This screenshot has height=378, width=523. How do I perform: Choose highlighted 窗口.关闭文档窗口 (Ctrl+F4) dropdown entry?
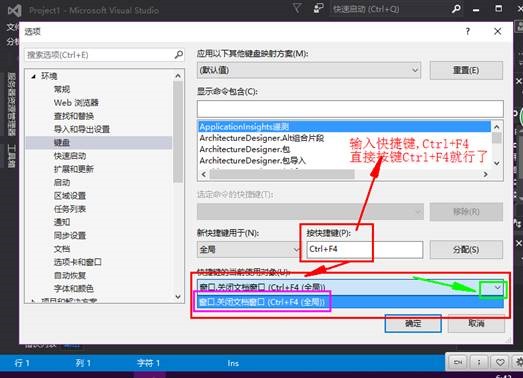350,302
